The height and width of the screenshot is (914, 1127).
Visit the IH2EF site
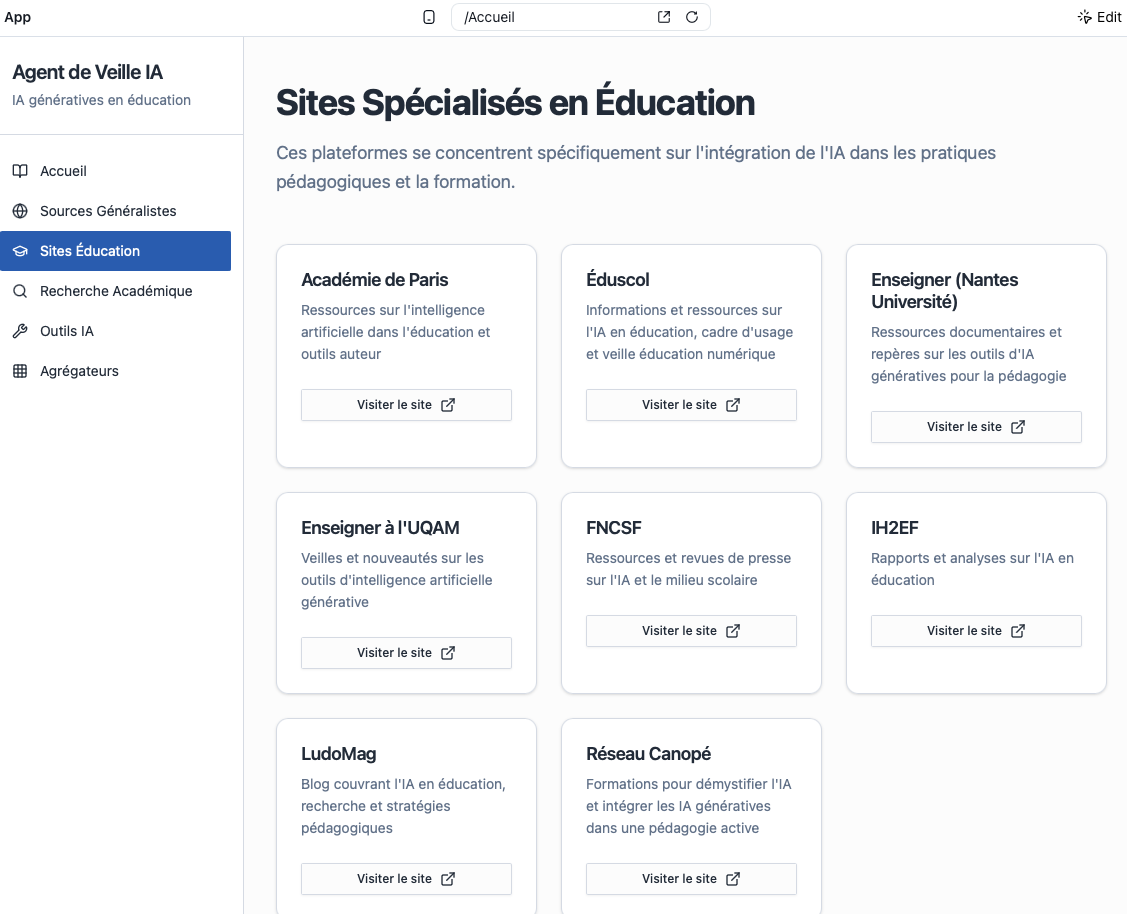point(976,631)
